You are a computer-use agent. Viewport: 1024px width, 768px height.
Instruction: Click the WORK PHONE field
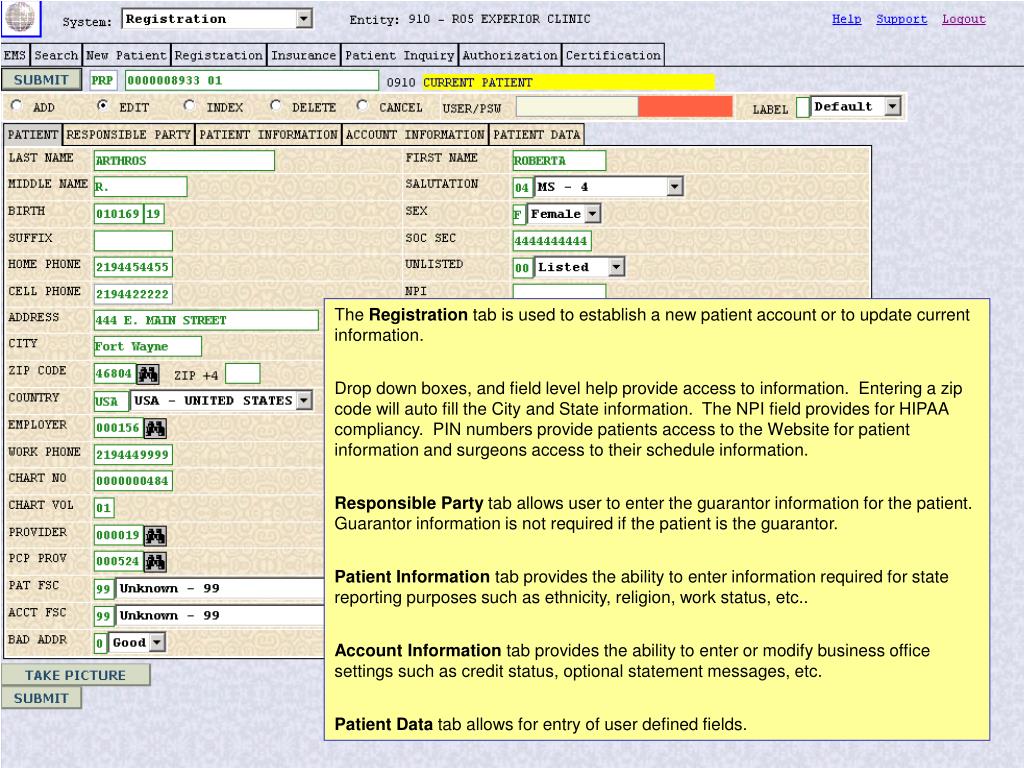coord(133,455)
